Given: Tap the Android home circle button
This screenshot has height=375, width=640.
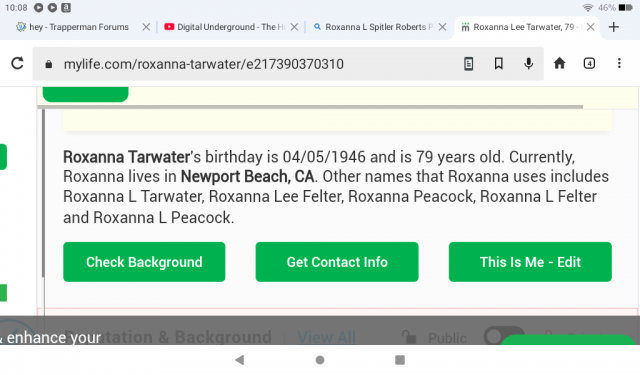Looking at the screenshot, I should (320, 360).
